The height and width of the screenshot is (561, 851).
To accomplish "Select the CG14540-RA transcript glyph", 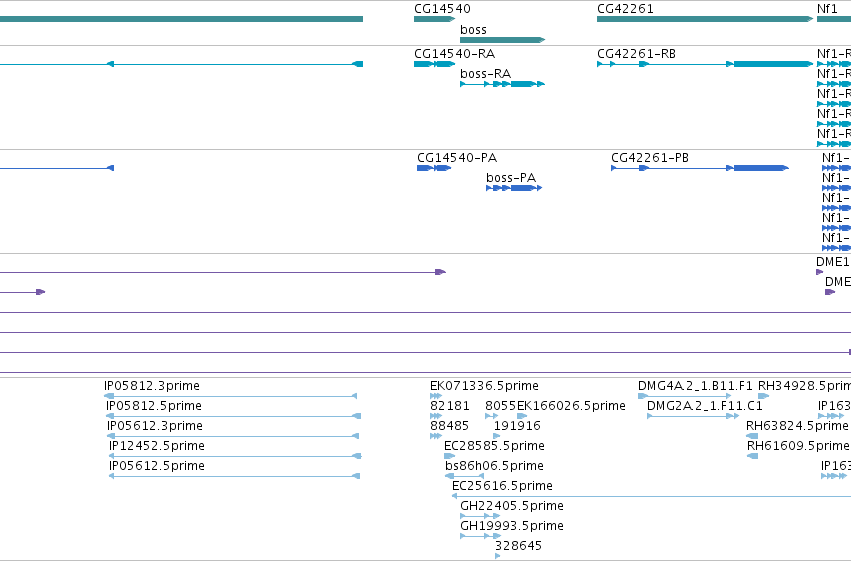I will coord(434,64).
